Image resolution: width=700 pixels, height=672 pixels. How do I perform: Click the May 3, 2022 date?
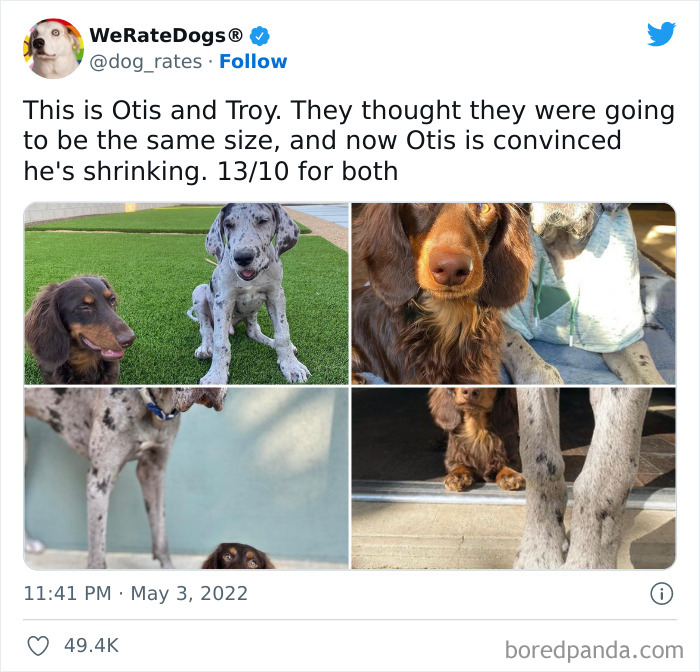189,594
